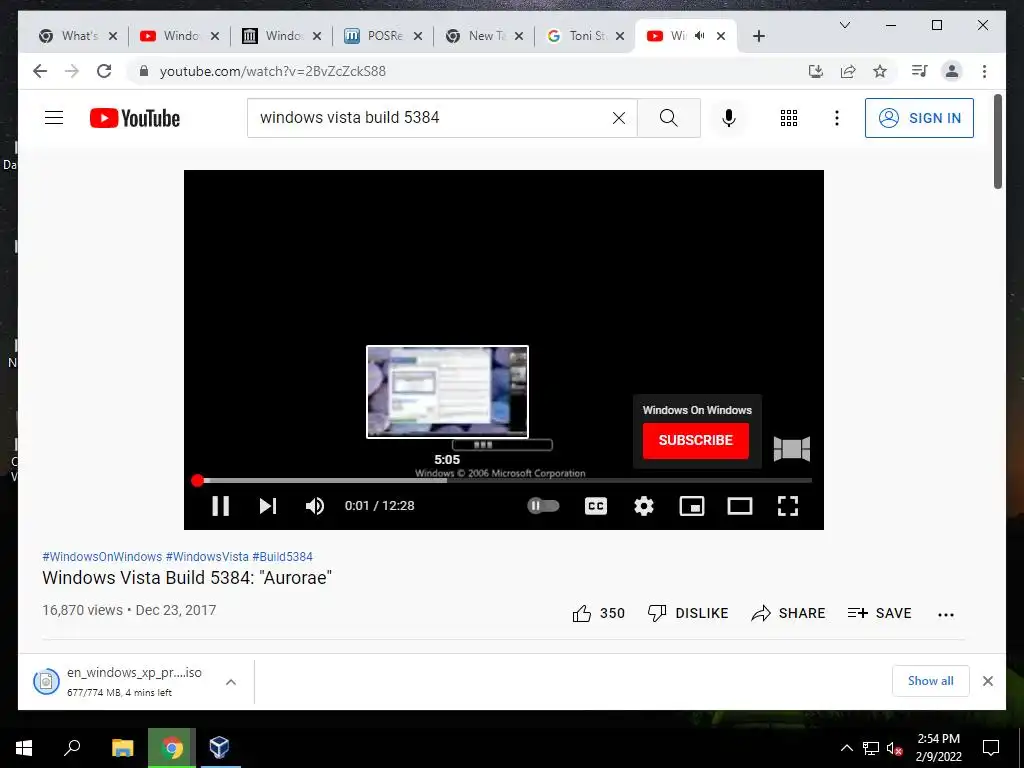Click the channel watermark icon in video
Image resolution: width=1024 pixels, height=768 pixels.
[x=792, y=449]
